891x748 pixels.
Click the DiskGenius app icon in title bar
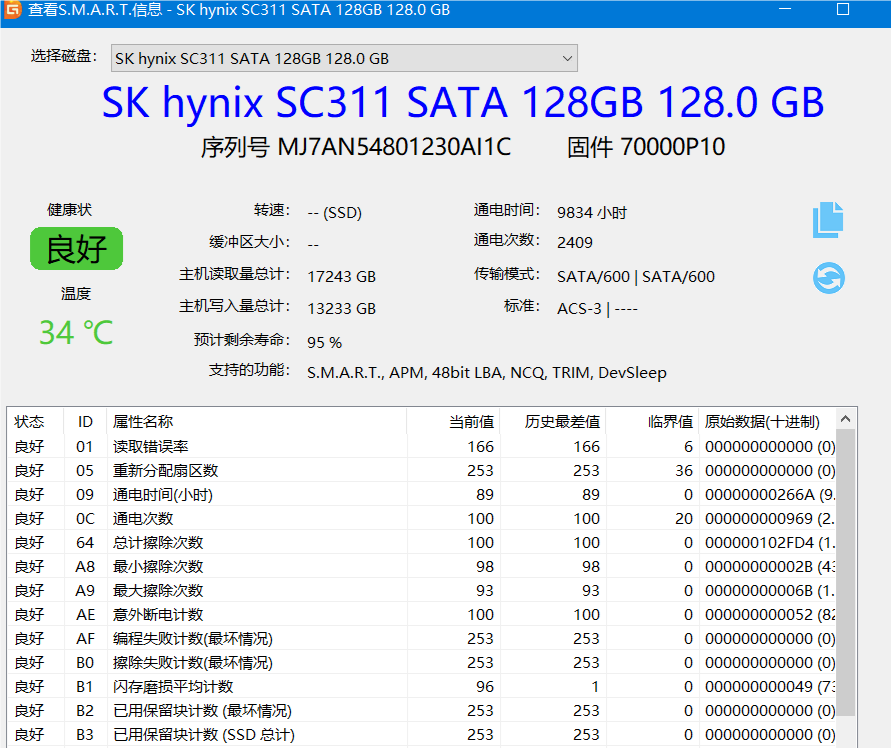[13, 10]
